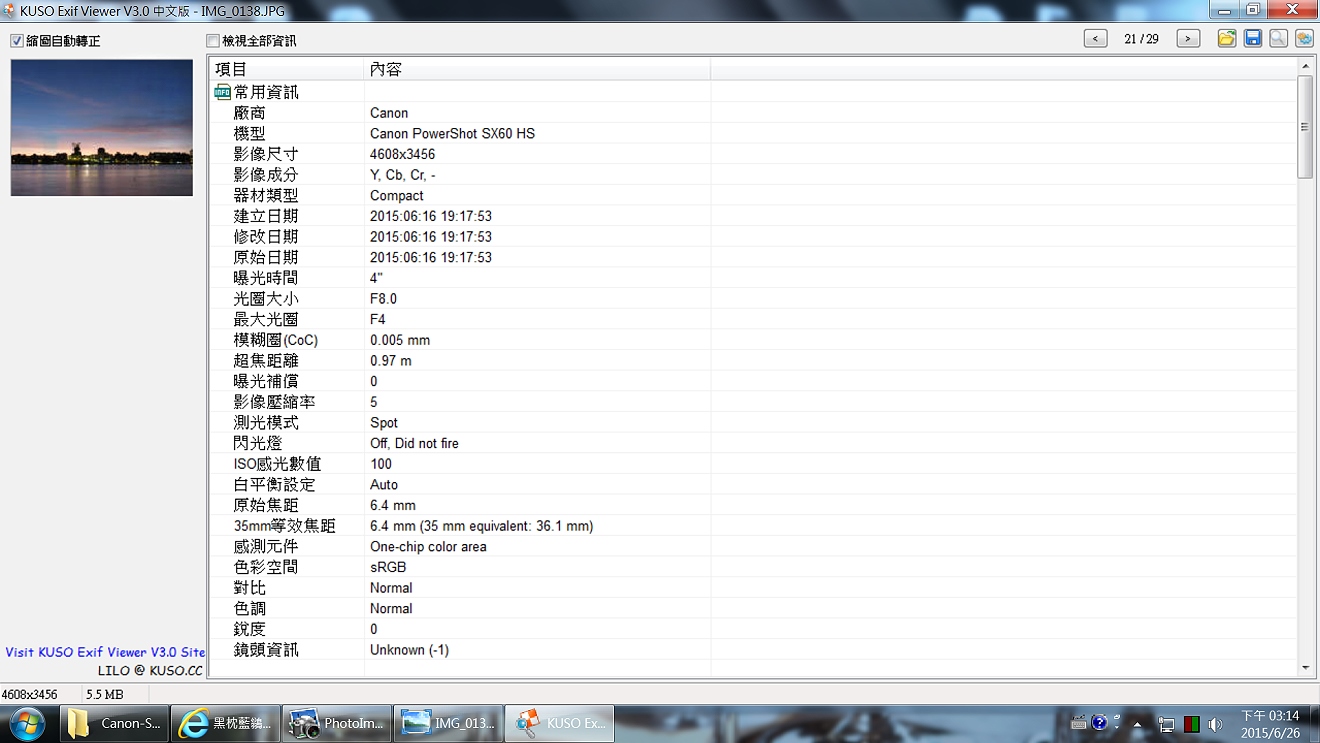Image resolution: width=1320 pixels, height=743 pixels.
Task: Click the LILO @ KUSO.CC link
Action: coord(150,670)
